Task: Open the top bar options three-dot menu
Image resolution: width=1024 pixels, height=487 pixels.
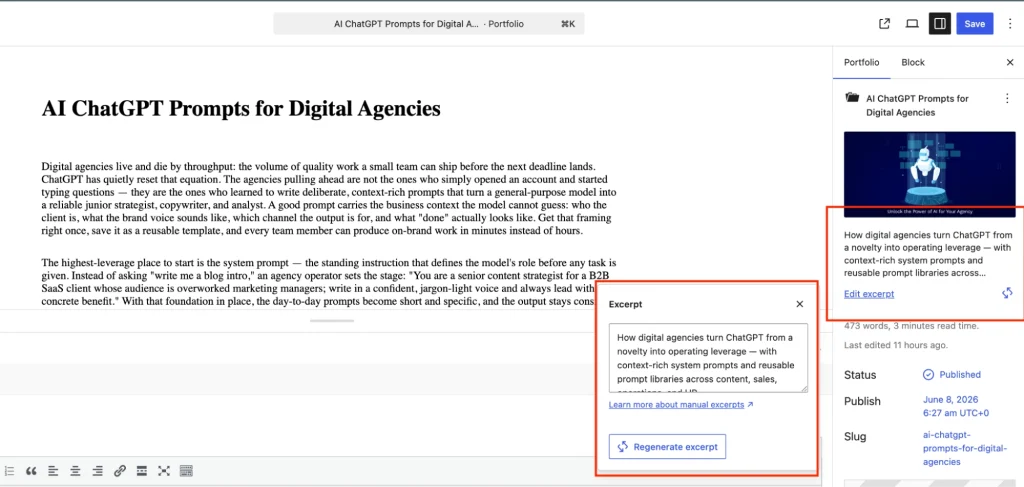Action: click(x=1010, y=24)
